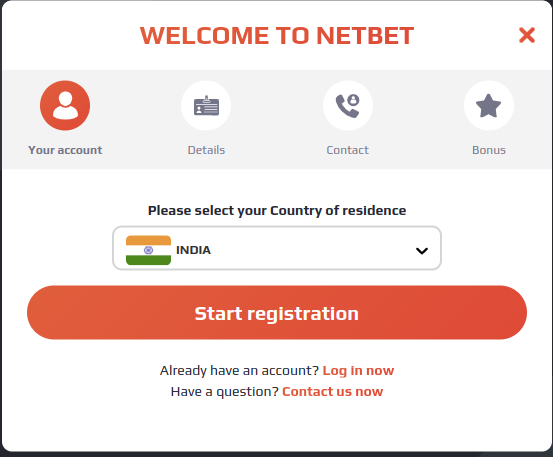This screenshot has width=553, height=457.
Task: Click the Country of residence prompt text
Action: tap(277, 211)
